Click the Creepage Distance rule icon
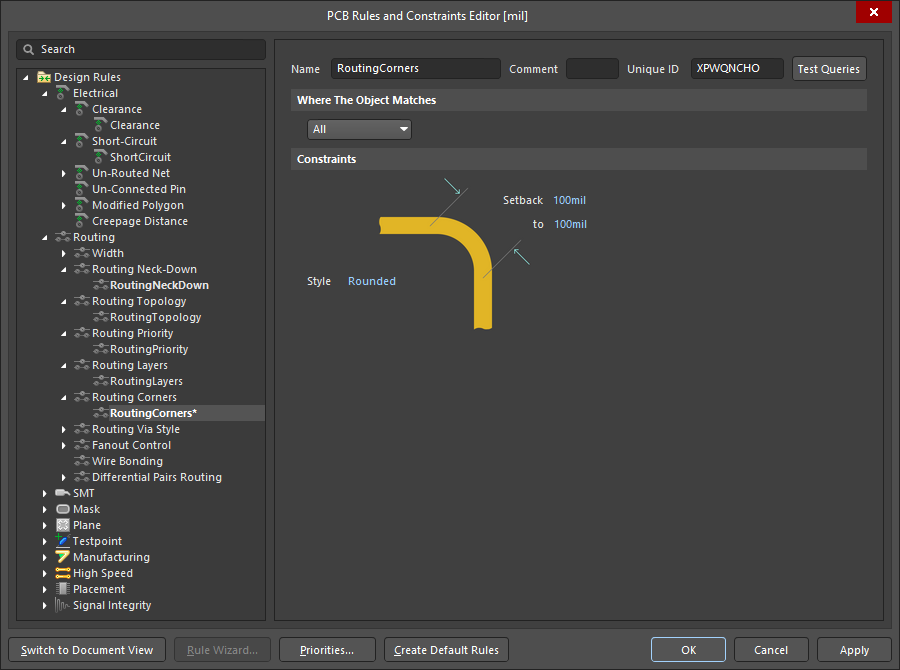The width and height of the screenshot is (900, 670). (x=82, y=221)
